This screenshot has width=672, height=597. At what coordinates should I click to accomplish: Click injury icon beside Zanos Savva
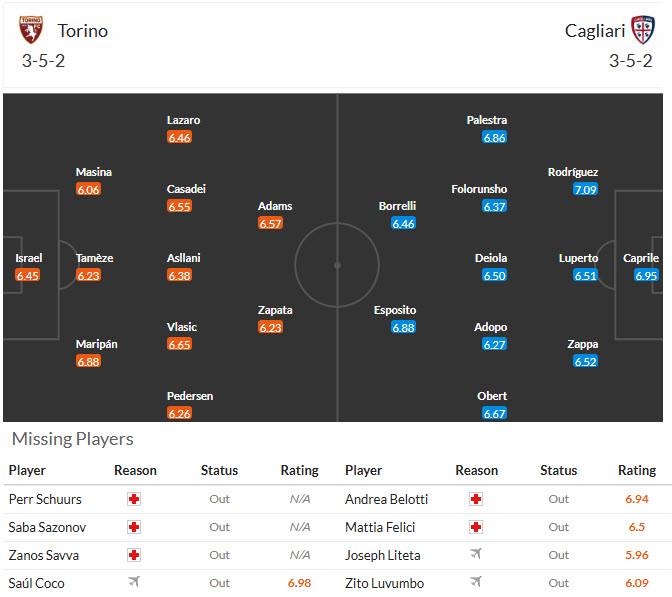[134, 555]
